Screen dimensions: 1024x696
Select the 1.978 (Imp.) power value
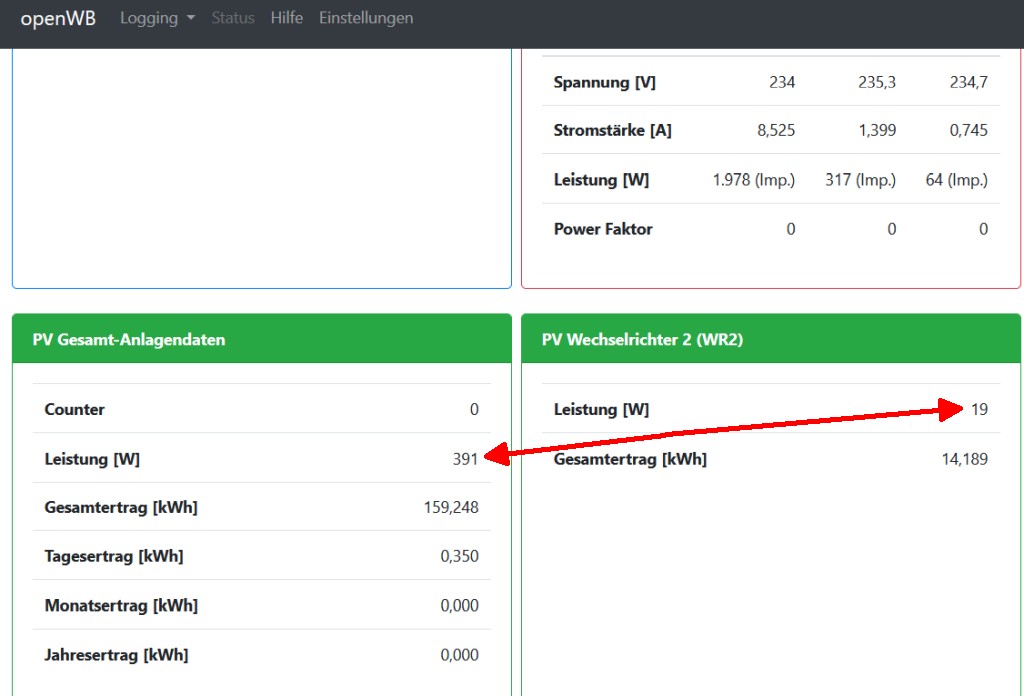click(x=754, y=180)
